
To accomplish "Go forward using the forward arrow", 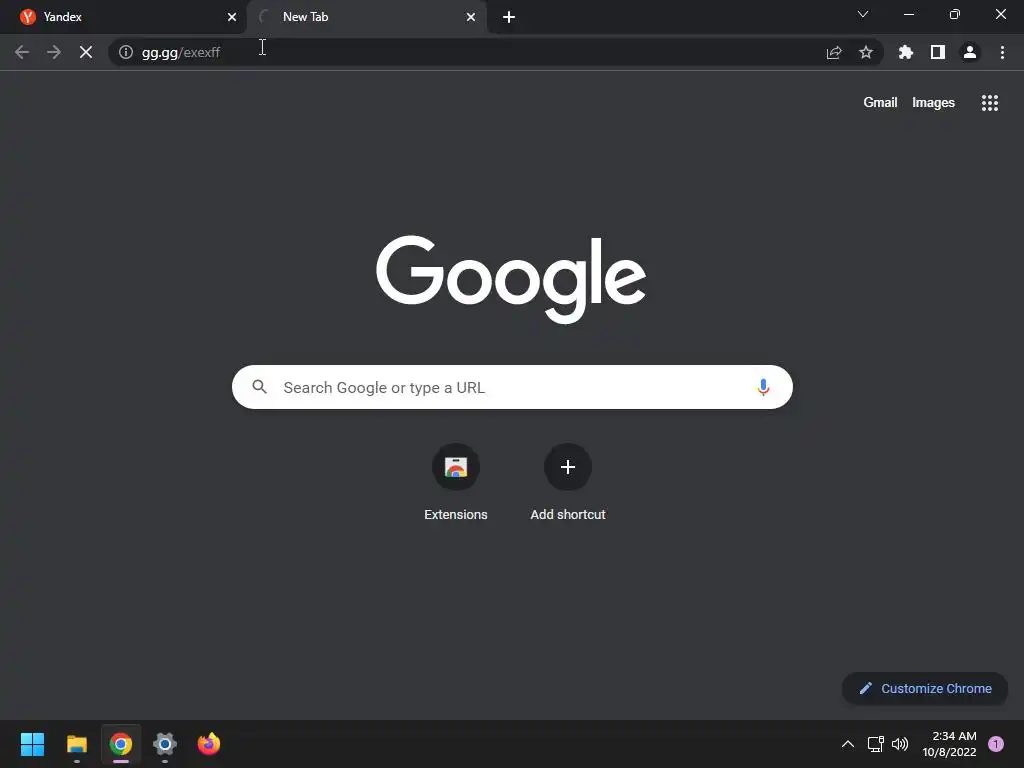I will click(x=54, y=52).
